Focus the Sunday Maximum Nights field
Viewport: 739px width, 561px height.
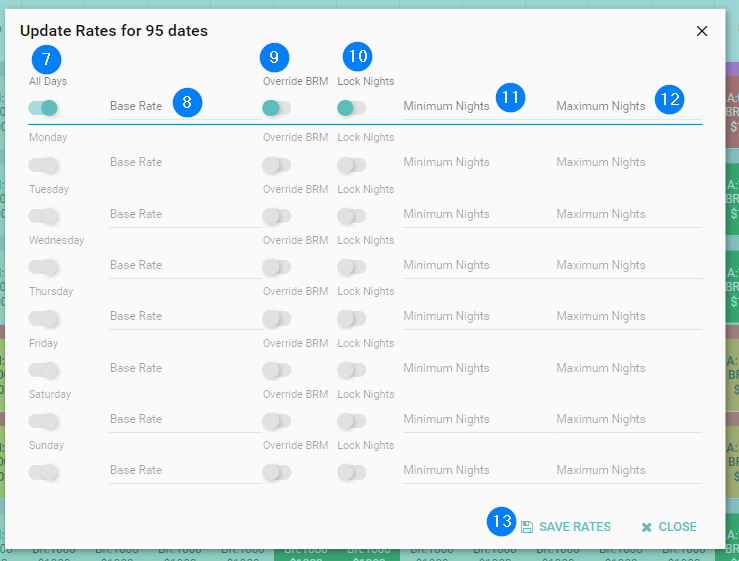(x=628, y=471)
